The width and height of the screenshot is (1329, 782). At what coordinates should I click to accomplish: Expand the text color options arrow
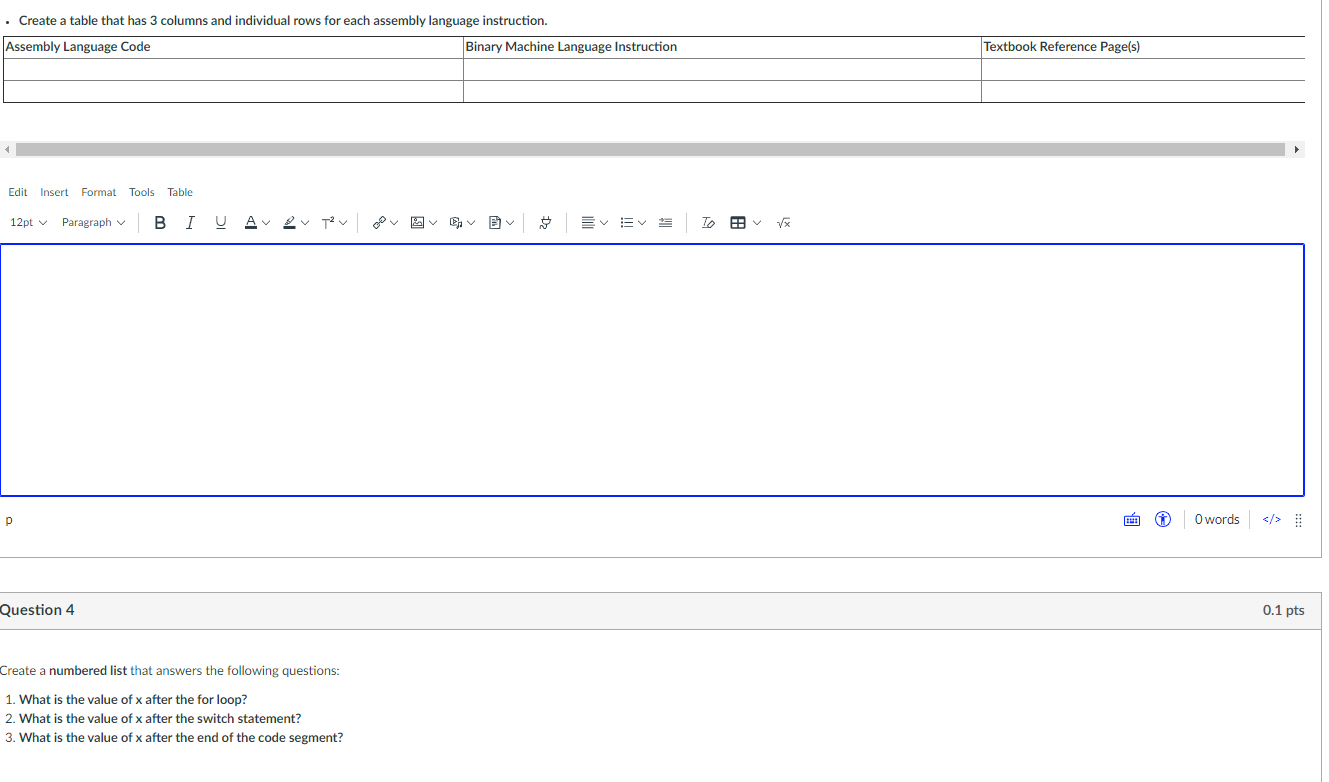click(266, 222)
